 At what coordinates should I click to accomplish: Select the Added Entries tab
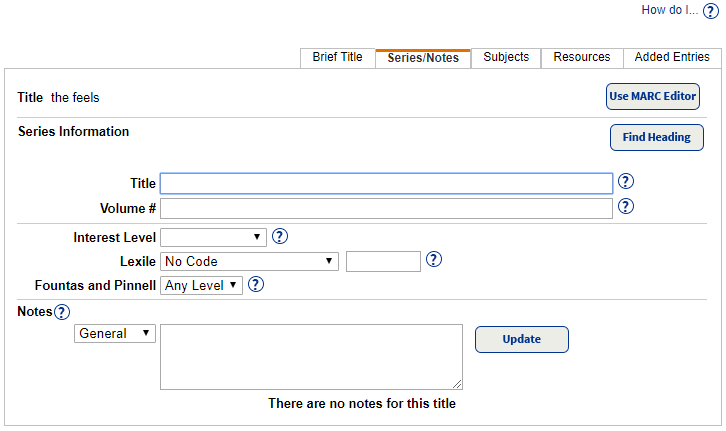tap(670, 58)
